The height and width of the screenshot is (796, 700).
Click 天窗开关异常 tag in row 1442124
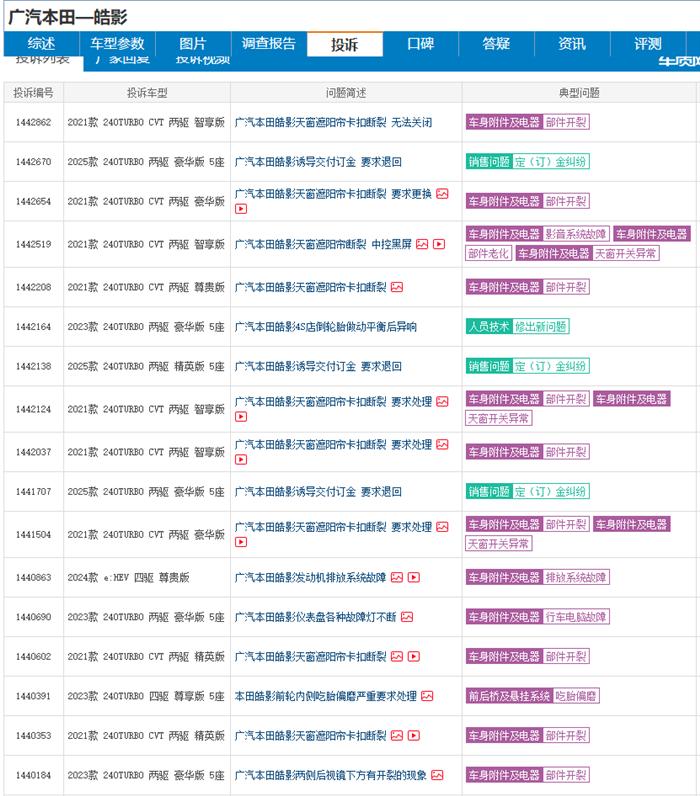498,418
